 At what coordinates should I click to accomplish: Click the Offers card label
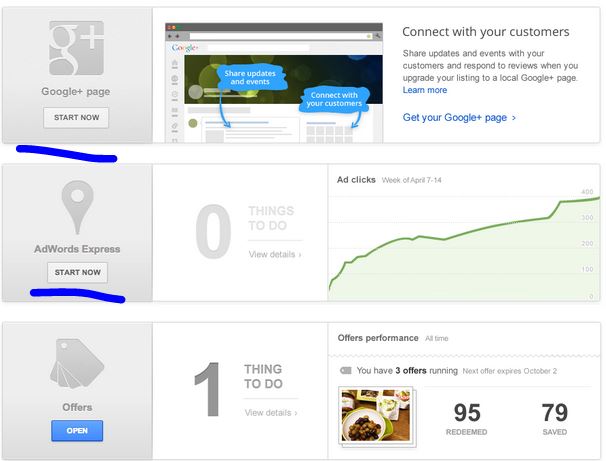pyautogui.click(x=77, y=407)
